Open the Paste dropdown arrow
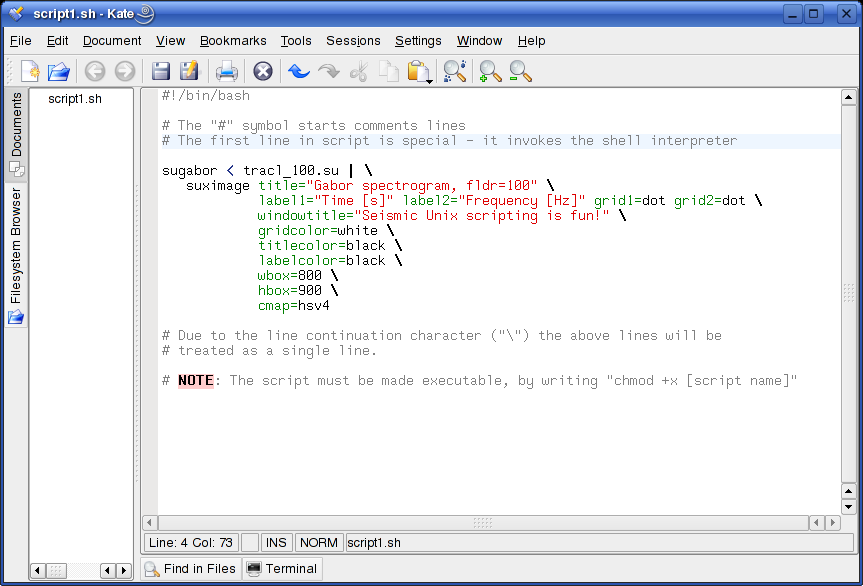This screenshot has height=586, width=863. point(430,81)
